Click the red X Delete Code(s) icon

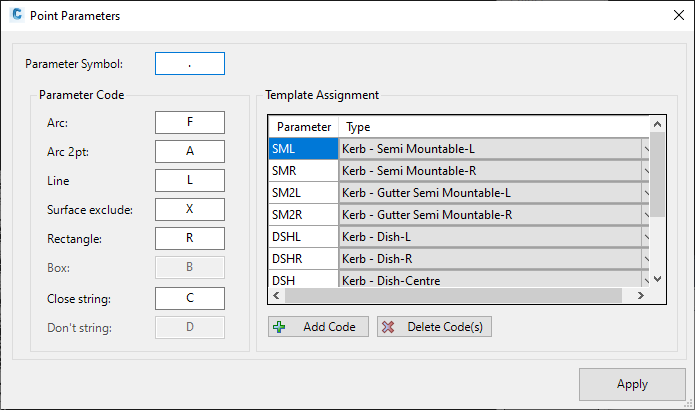388,327
